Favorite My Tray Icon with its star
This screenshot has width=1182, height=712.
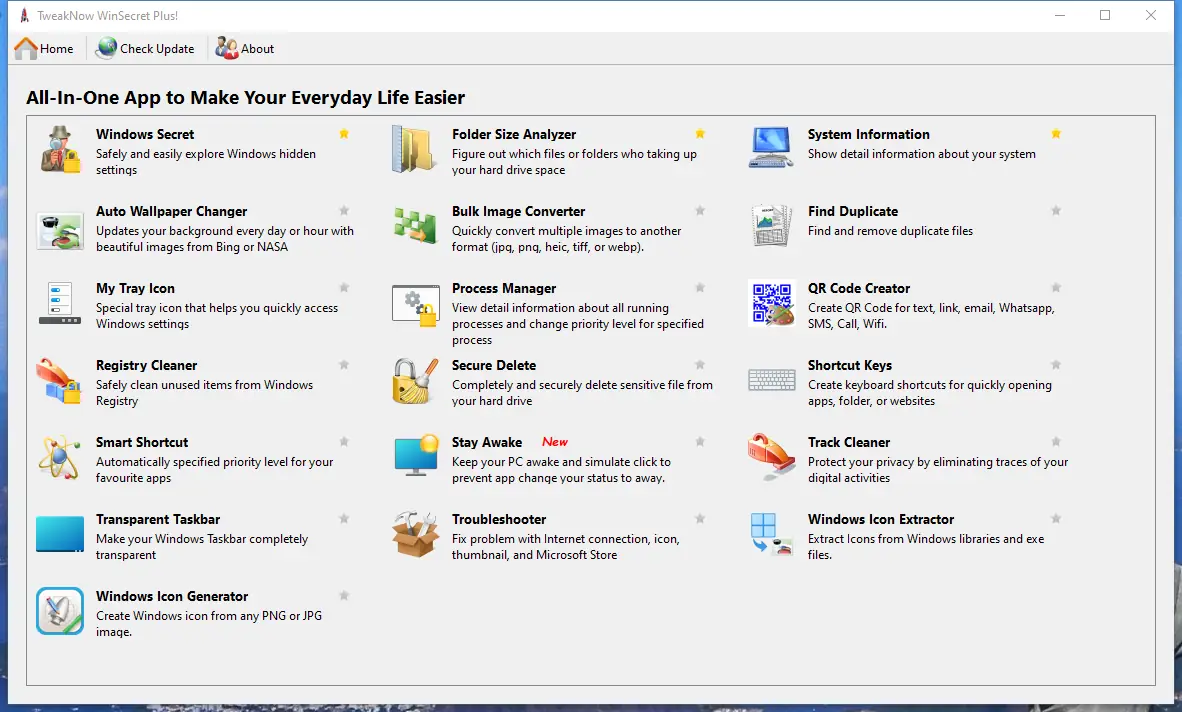(x=344, y=288)
